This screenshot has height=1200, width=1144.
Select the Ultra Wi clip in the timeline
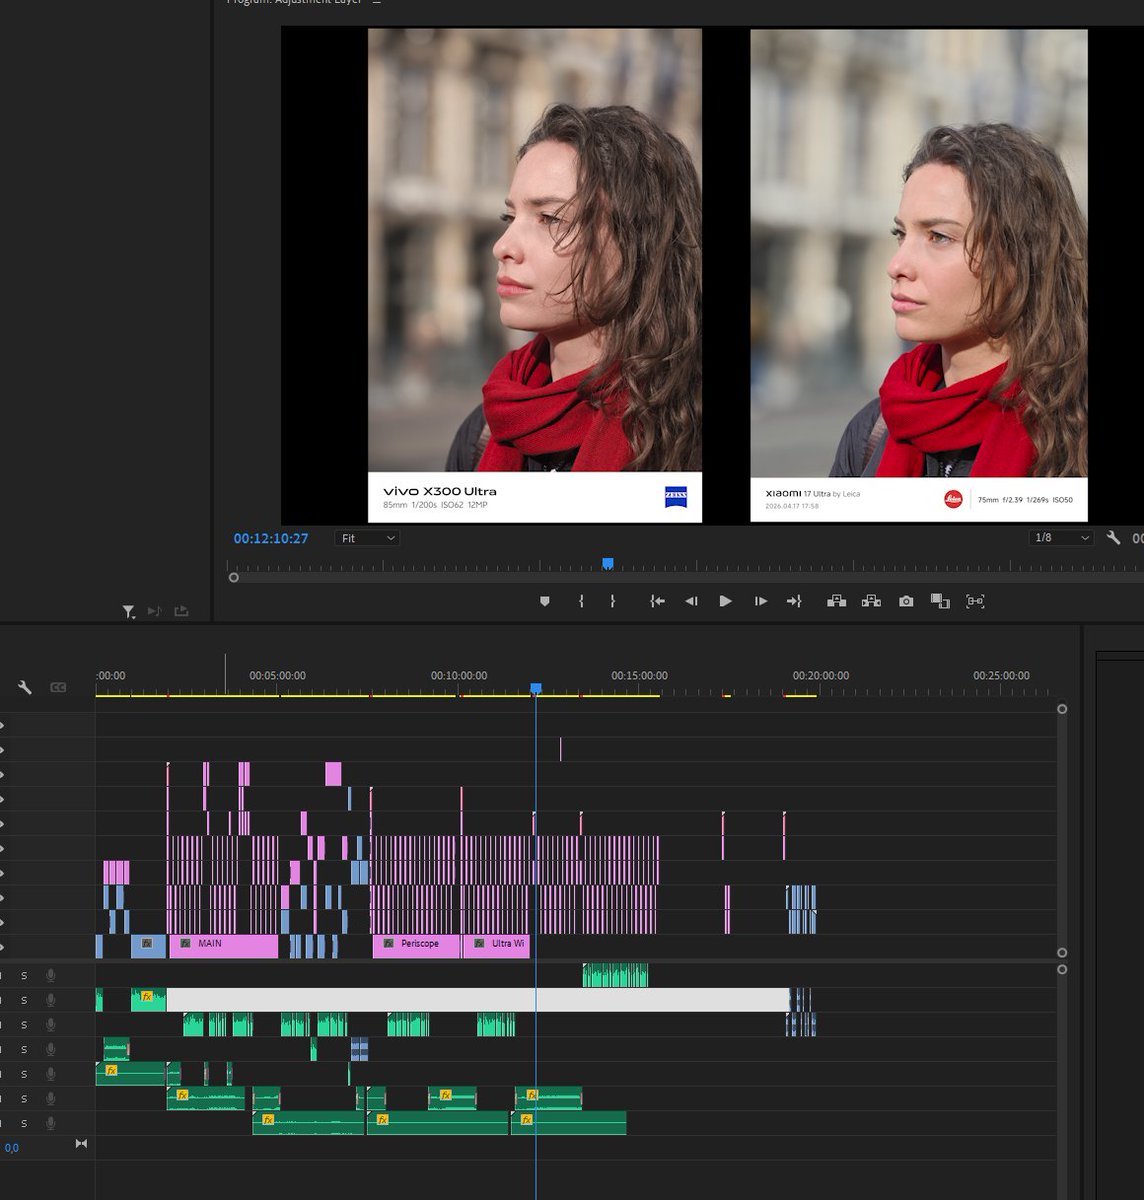tap(496, 946)
